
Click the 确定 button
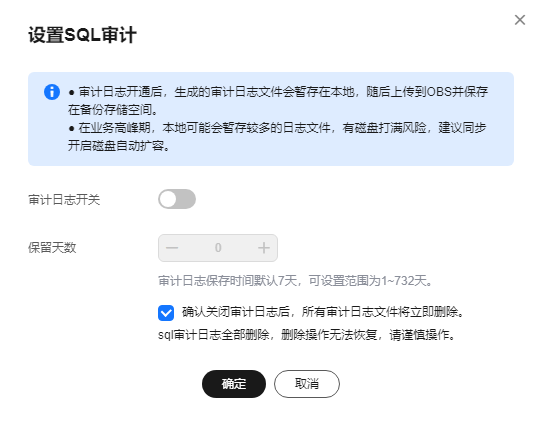click(234, 384)
